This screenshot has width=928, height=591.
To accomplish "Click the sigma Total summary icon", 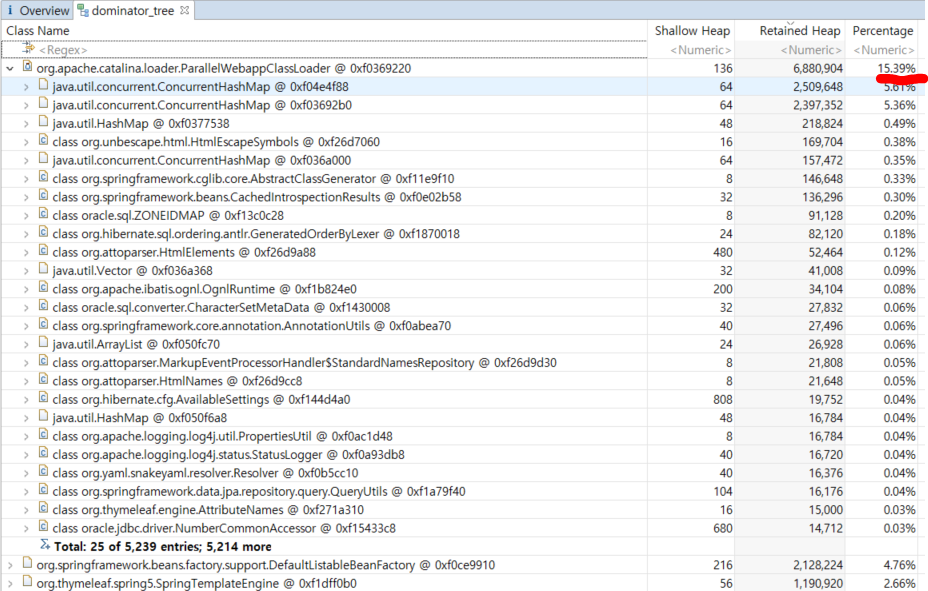I will pos(44,545).
